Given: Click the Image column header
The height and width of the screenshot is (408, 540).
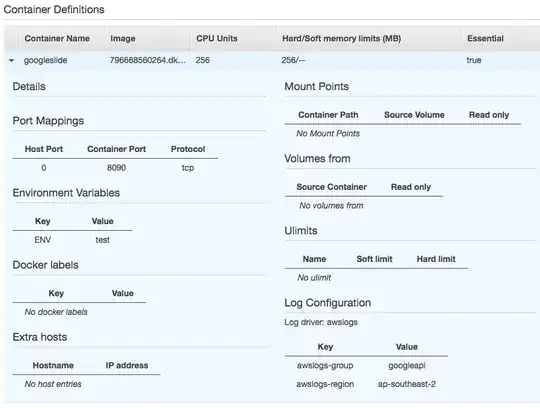Looking at the screenshot, I should 123,39.
